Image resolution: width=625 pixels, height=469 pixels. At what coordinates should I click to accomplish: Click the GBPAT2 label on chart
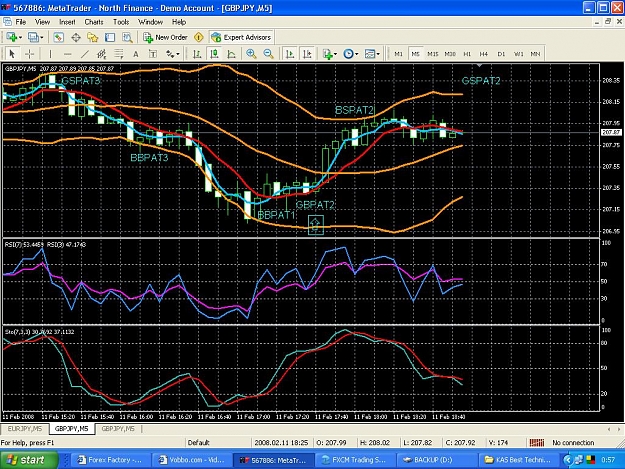tap(315, 205)
